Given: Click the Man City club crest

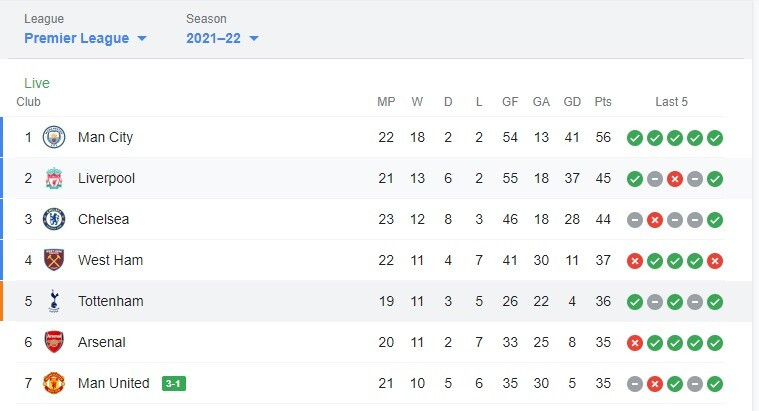Looking at the screenshot, I should click(x=54, y=137).
